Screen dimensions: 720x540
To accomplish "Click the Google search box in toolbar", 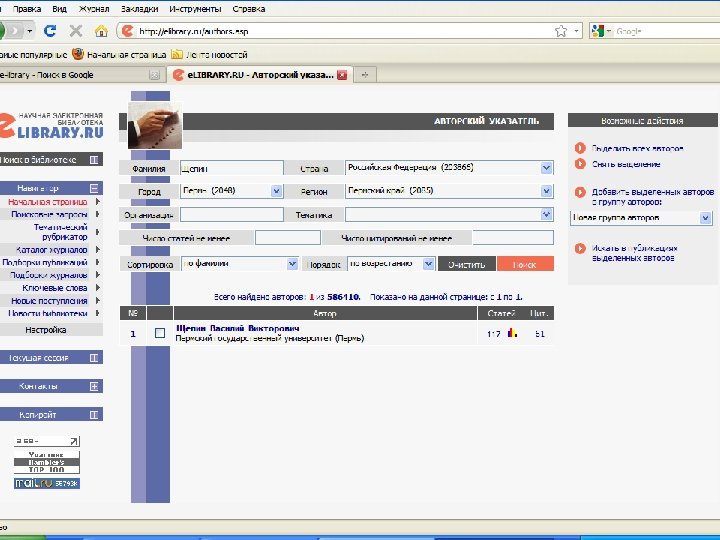I will [666, 31].
